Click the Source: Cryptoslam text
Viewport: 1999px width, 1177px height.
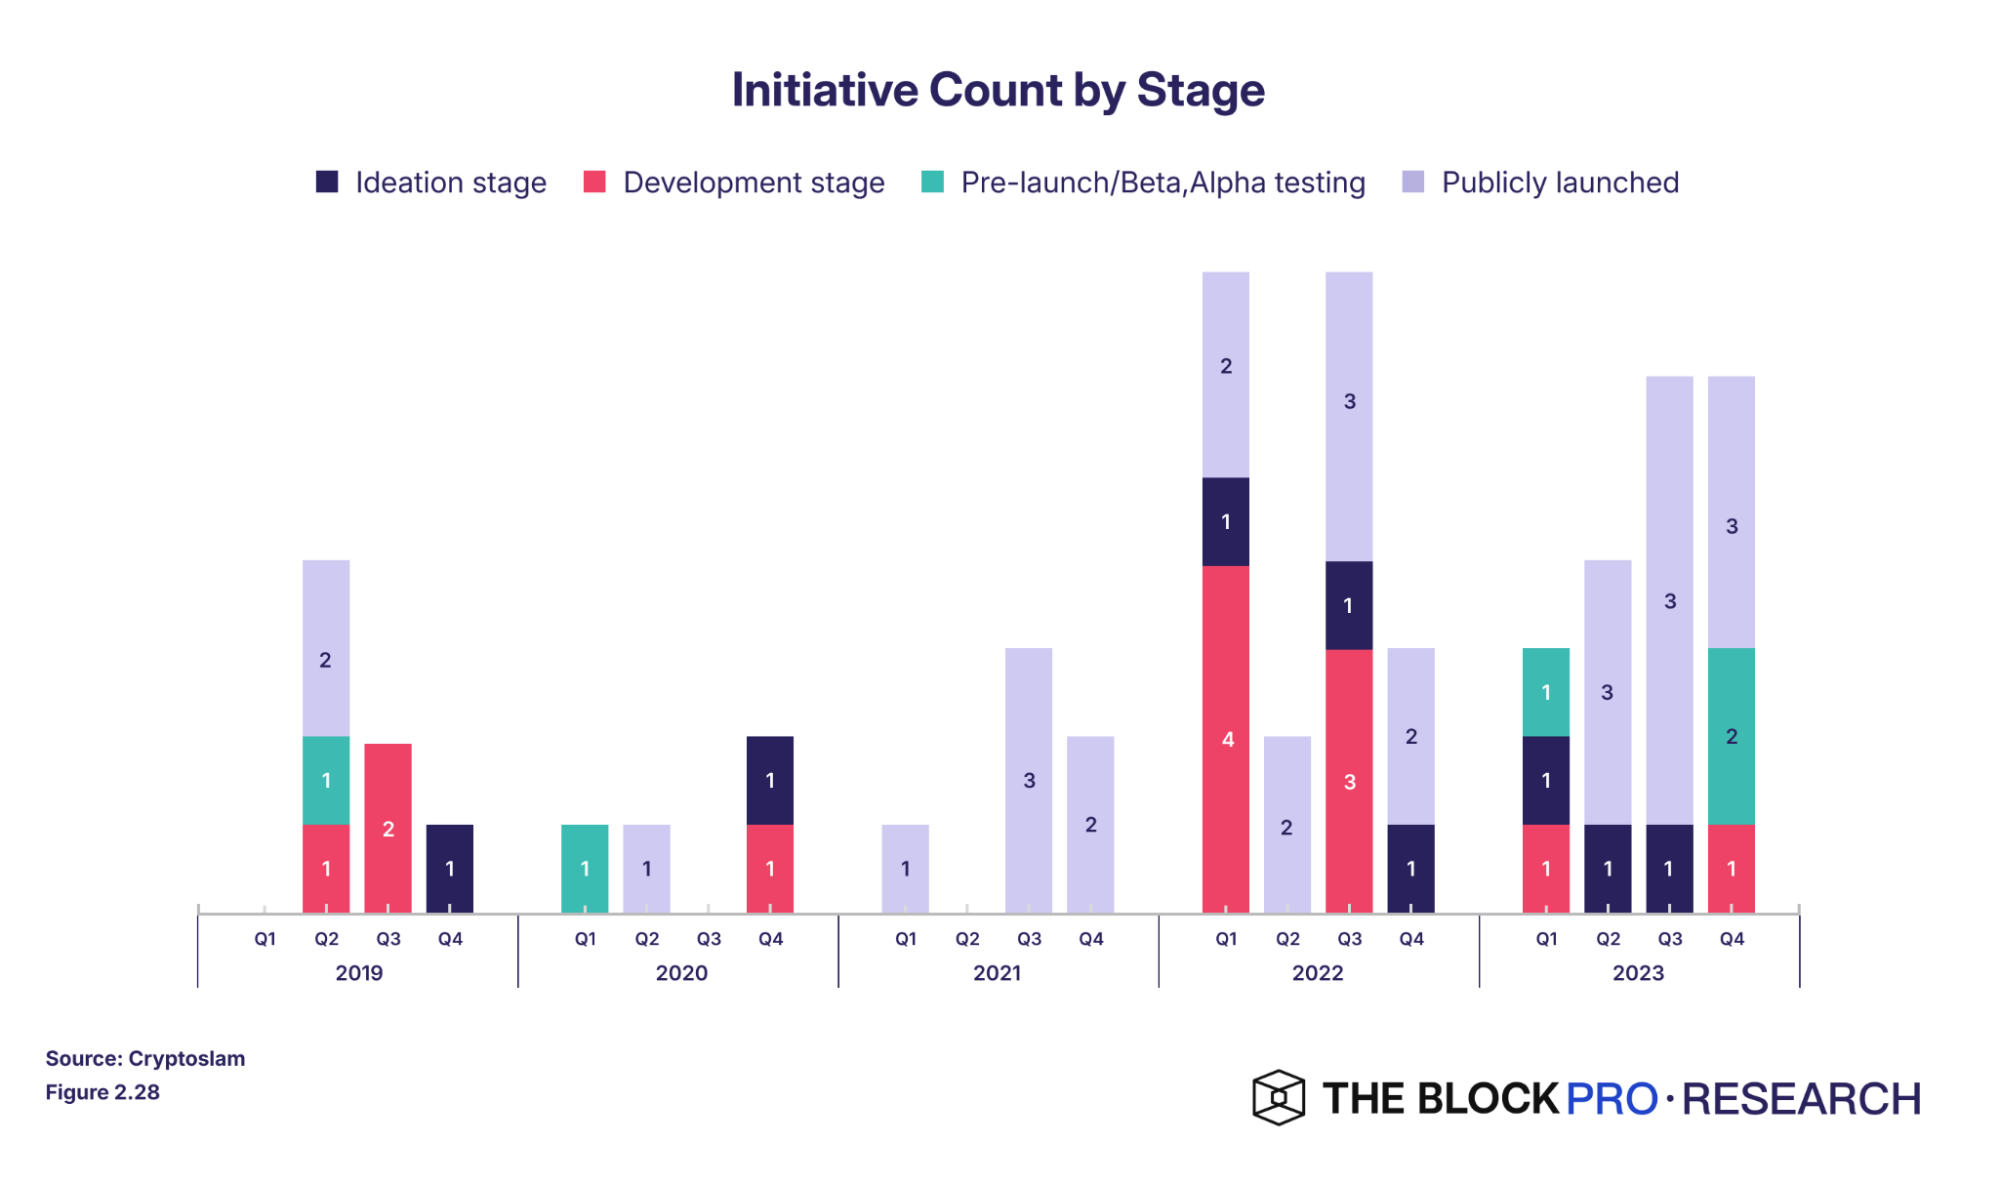point(145,1058)
